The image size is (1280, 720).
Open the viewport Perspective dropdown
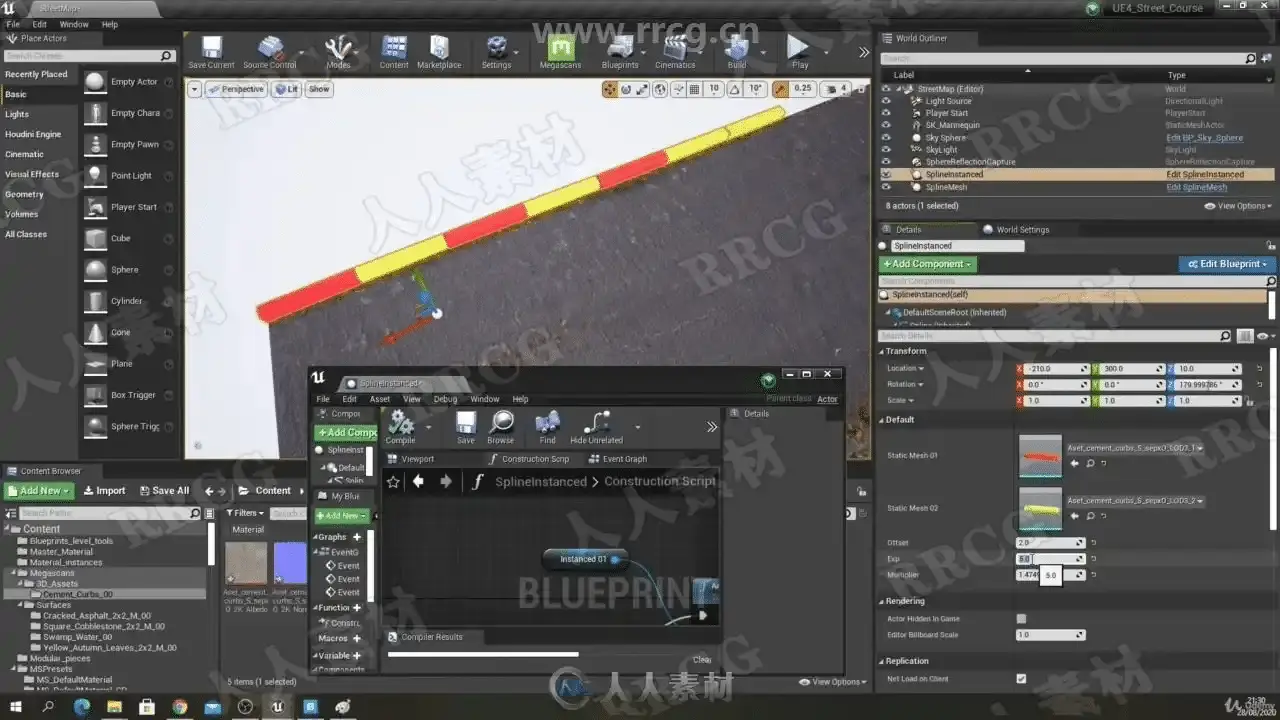pos(236,89)
